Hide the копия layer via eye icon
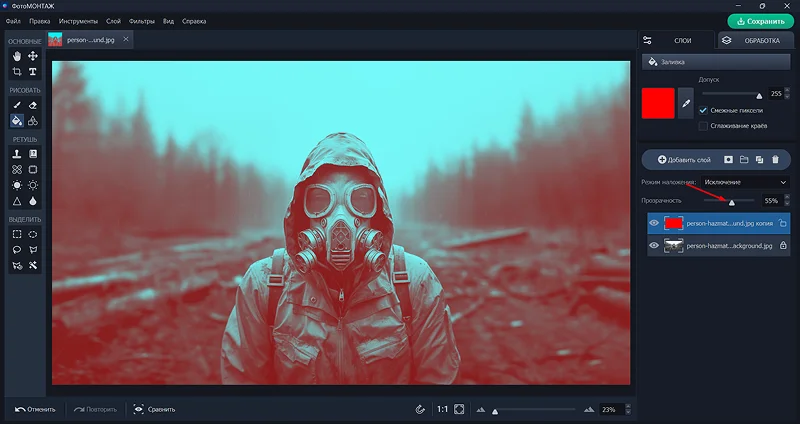 coord(654,223)
